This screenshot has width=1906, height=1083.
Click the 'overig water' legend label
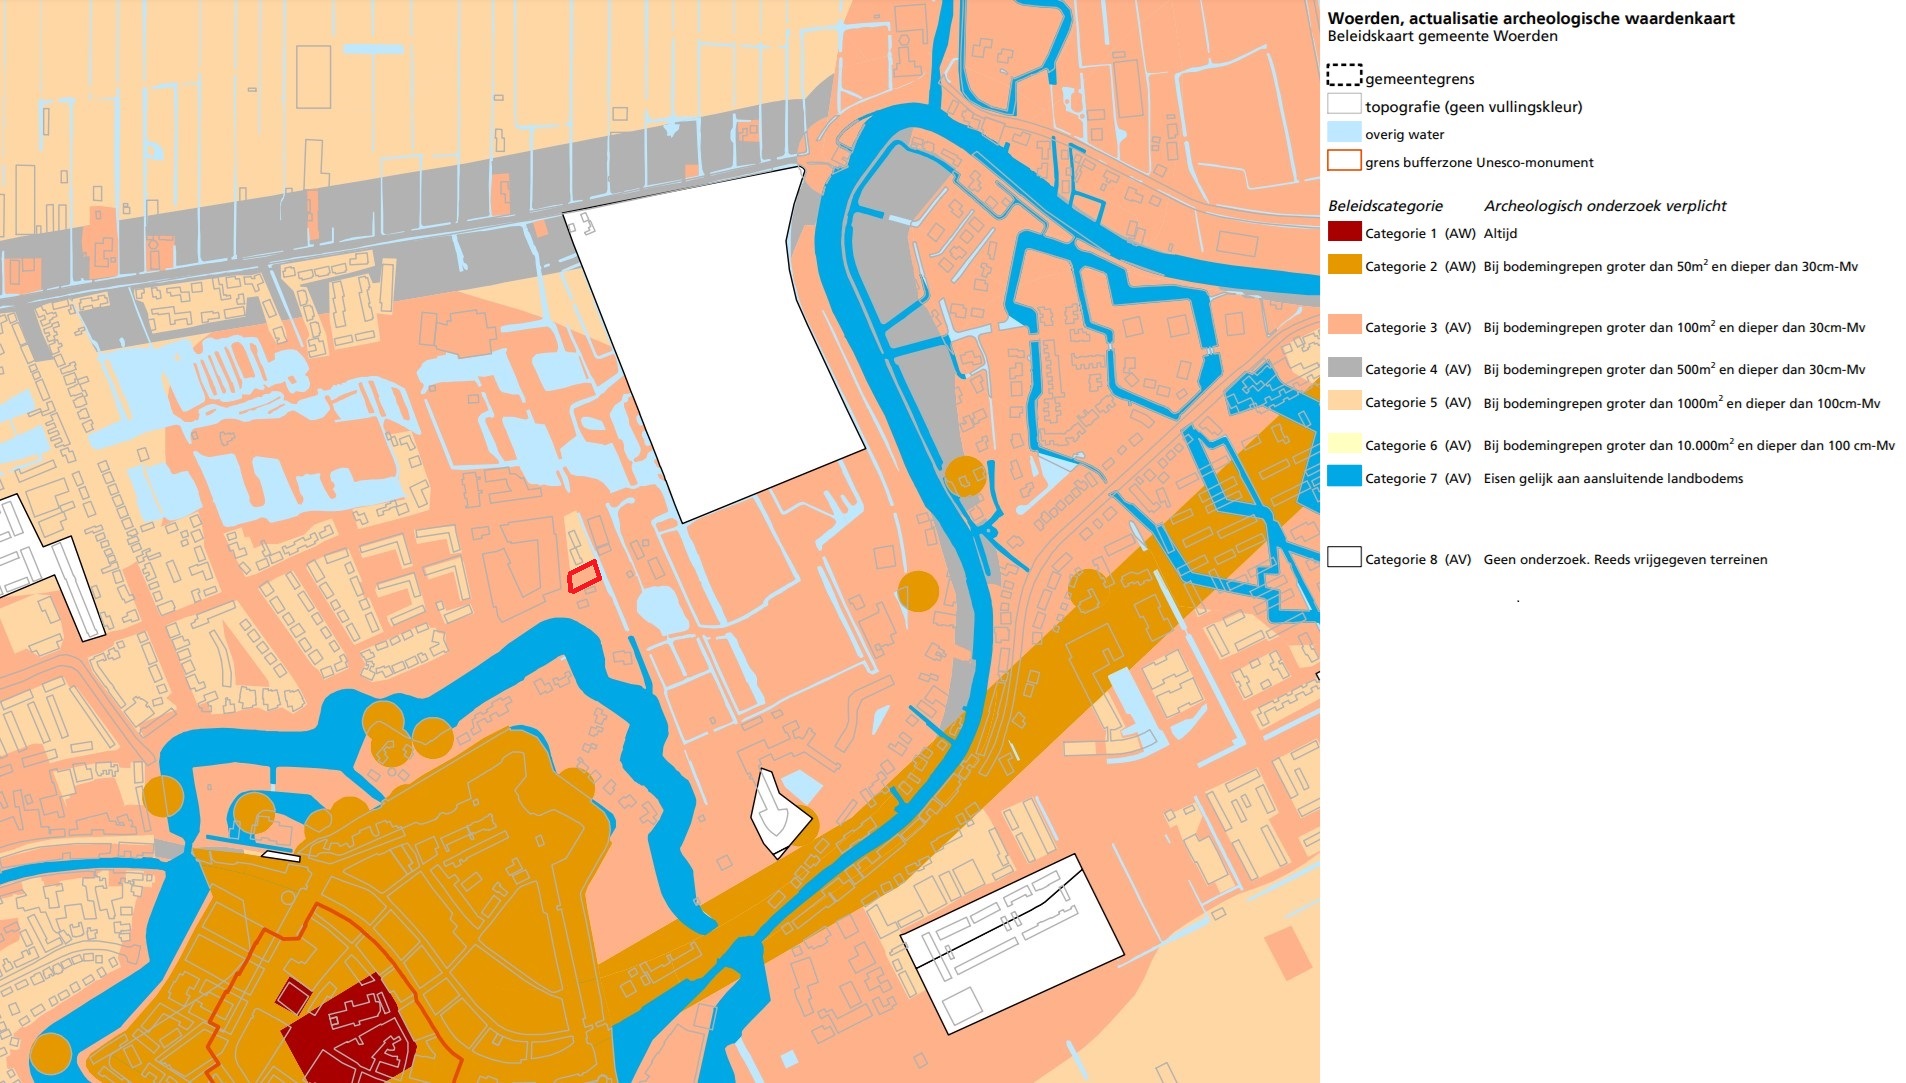pos(1404,135)
